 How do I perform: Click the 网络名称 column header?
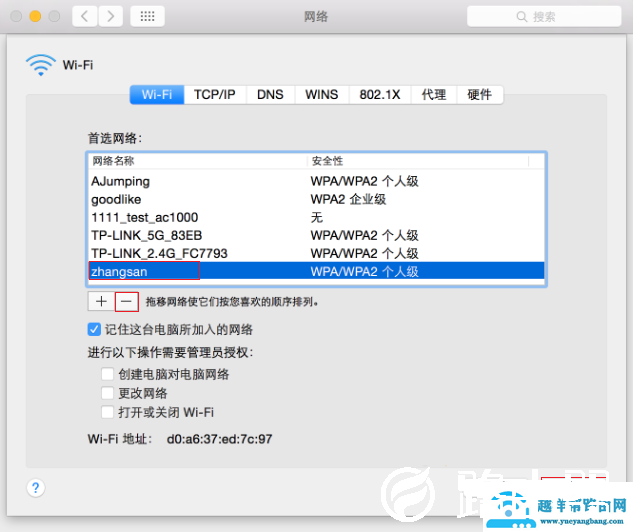coord(197,161)
